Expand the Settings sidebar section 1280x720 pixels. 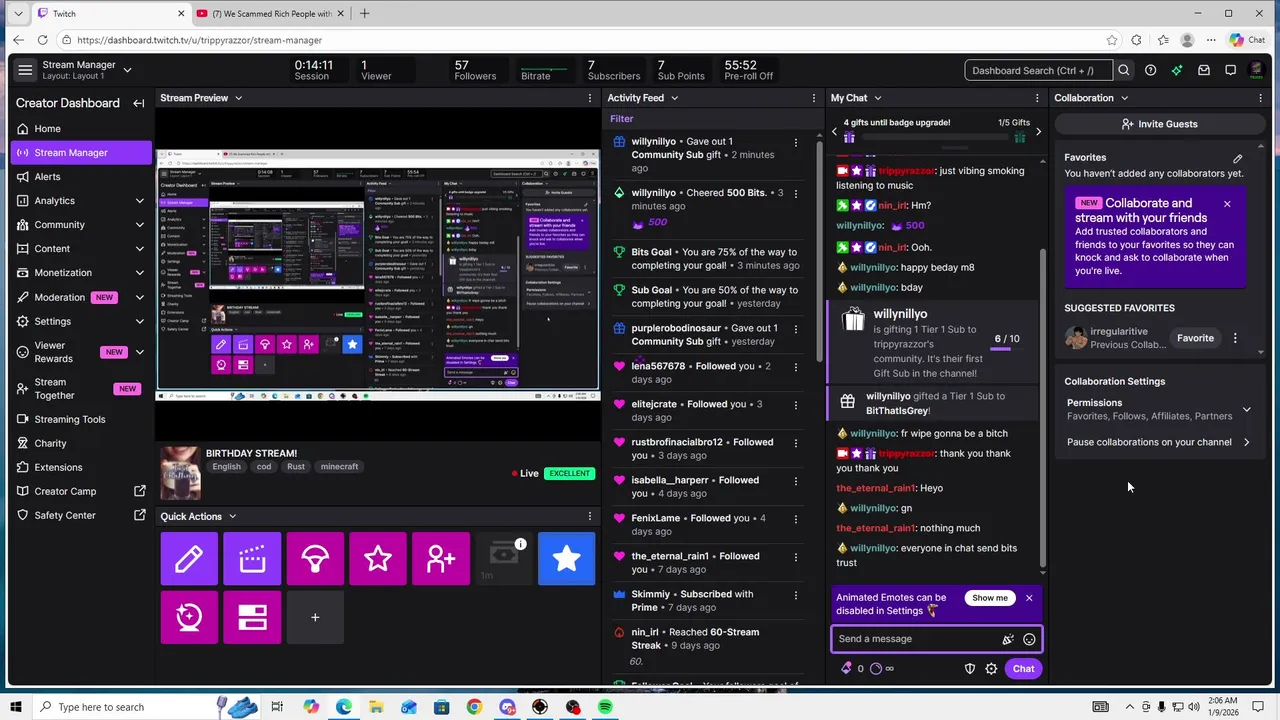139,321
